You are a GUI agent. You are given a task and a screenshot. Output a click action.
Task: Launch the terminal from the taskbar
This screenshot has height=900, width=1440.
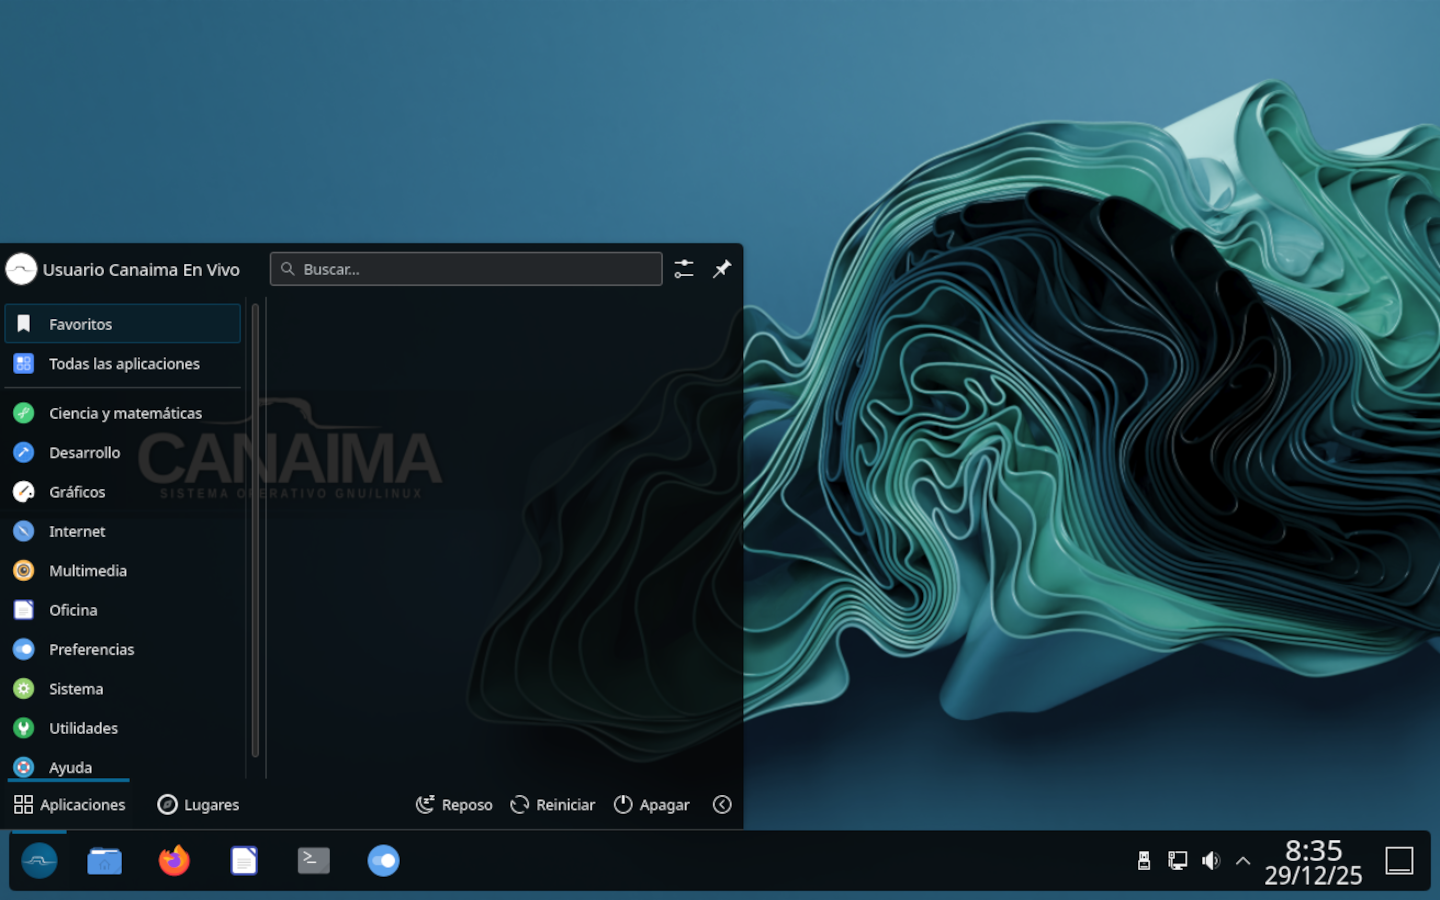[313, 860]
